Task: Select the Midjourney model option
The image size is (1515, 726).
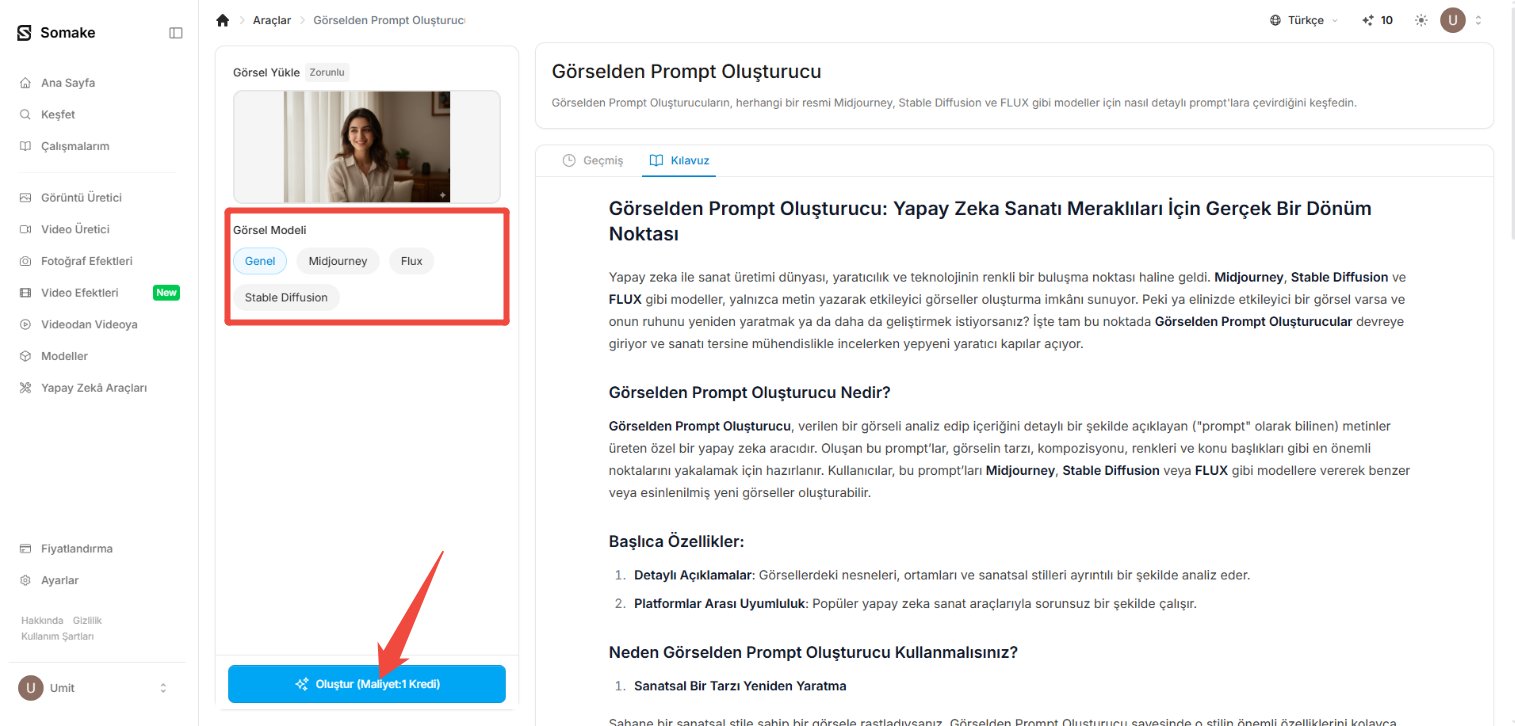Action: coord(338,261)
